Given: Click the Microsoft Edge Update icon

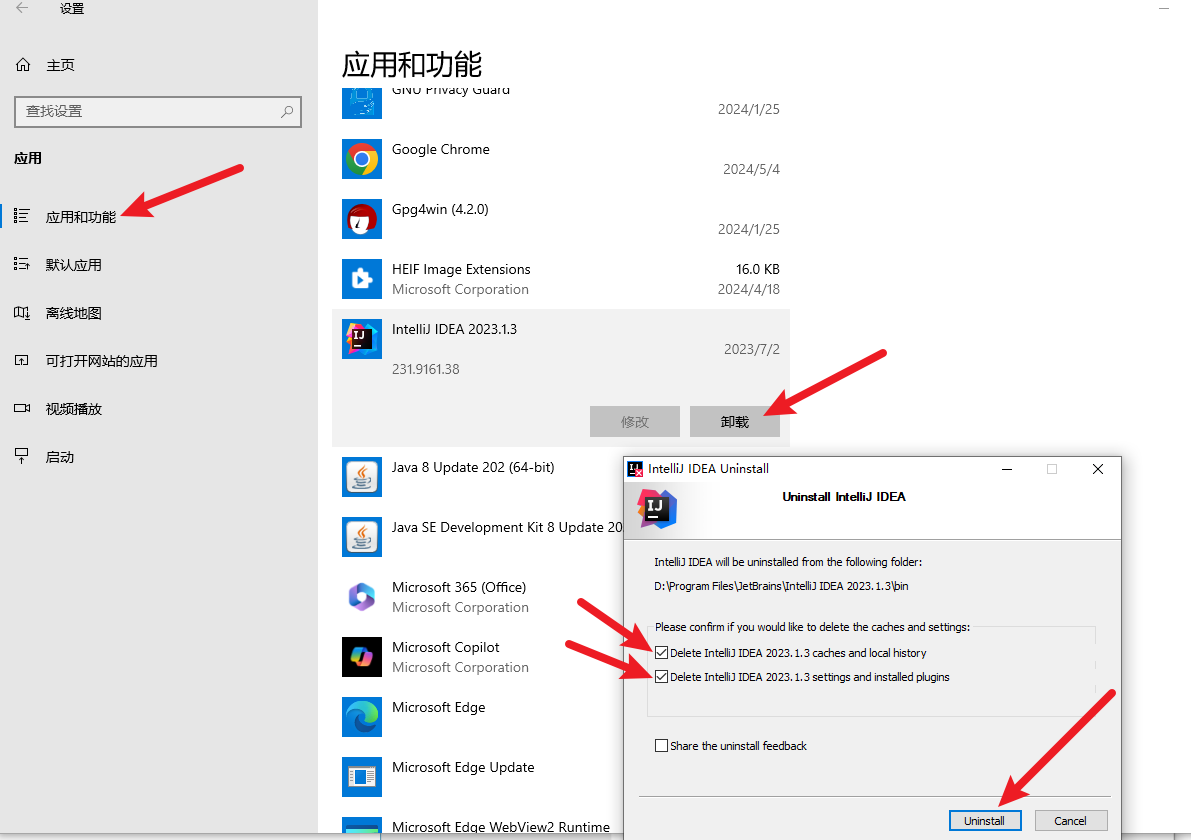Looking at the screenshot, I should point(362,777).
